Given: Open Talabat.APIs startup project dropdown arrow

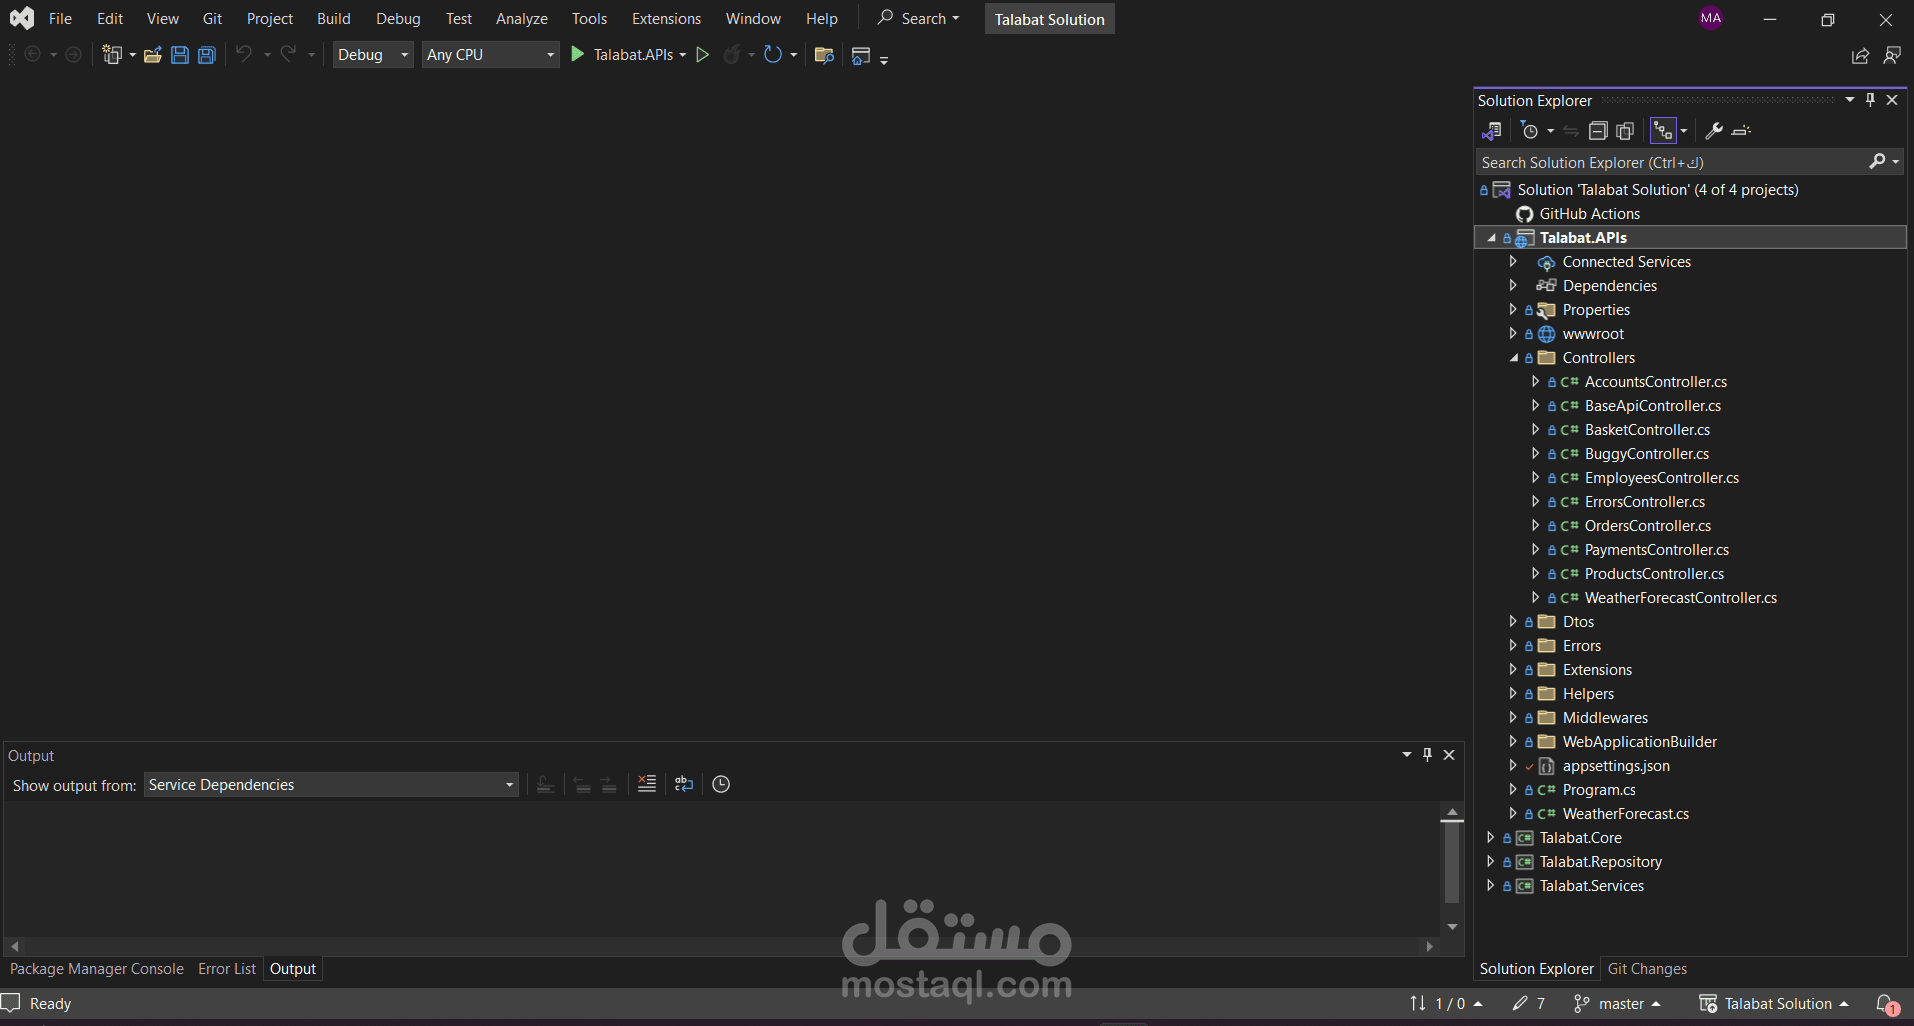Looking at the screenshot, I should (x=683, y=55).
